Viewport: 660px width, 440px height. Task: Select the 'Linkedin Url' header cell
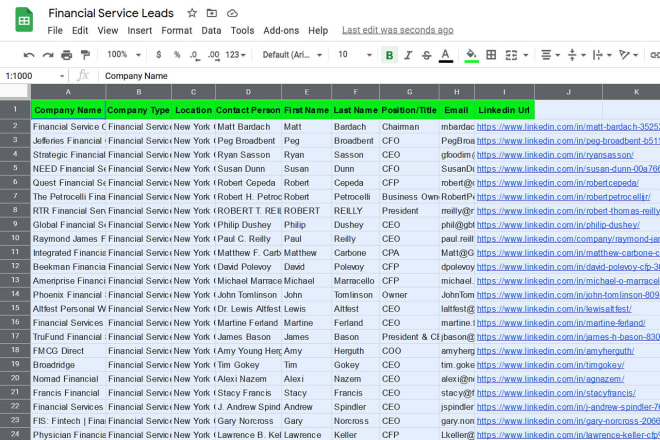(x=504, y=110)
